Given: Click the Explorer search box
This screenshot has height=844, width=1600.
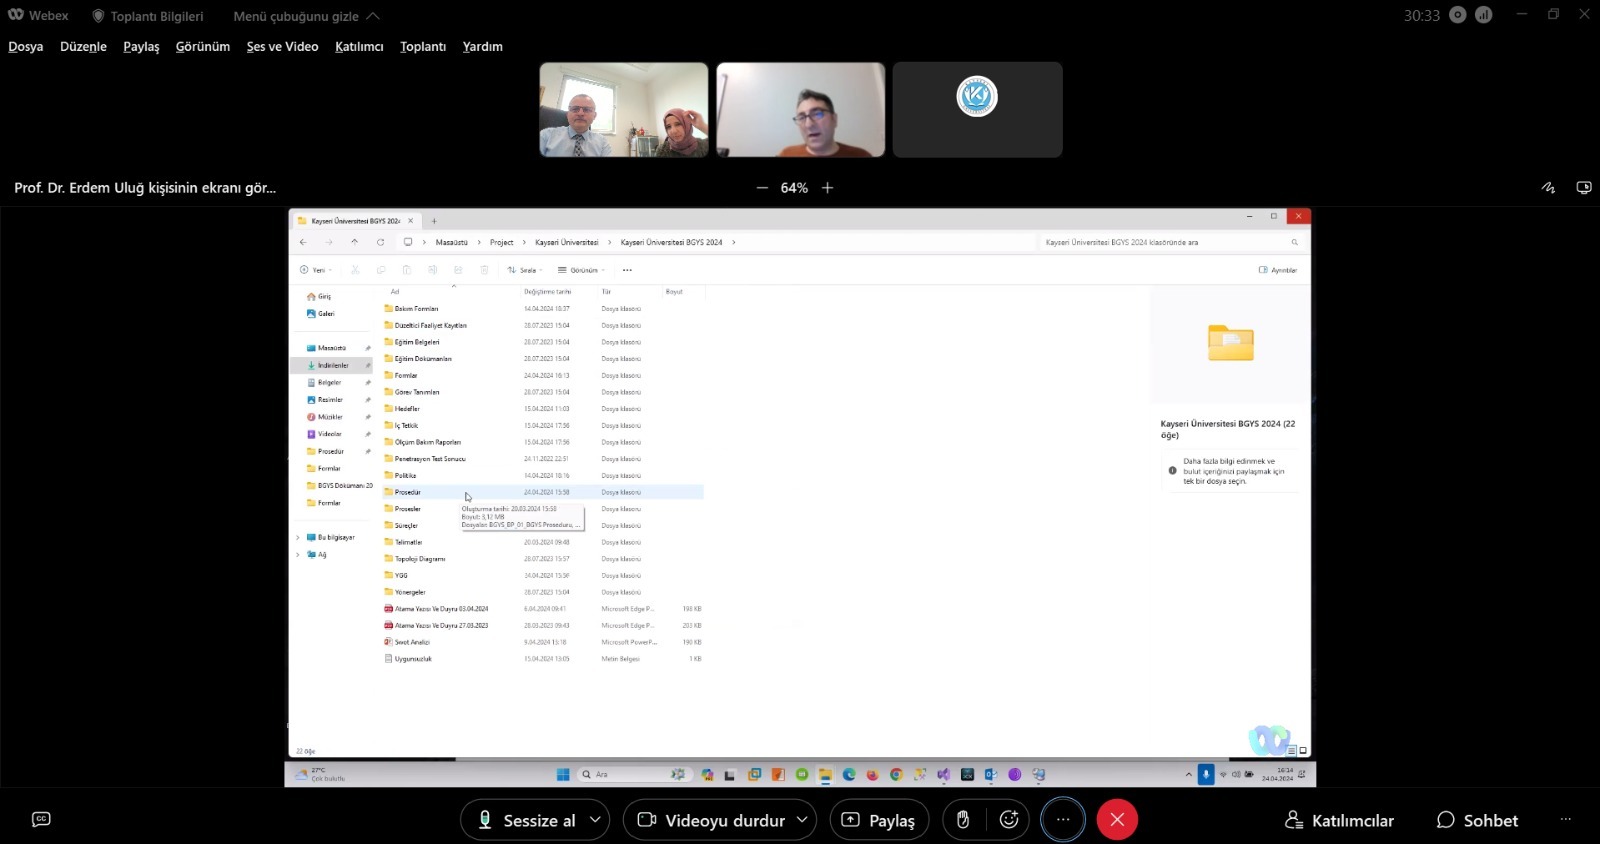Looking at the screenshot, I should (x=1170, y=242).
